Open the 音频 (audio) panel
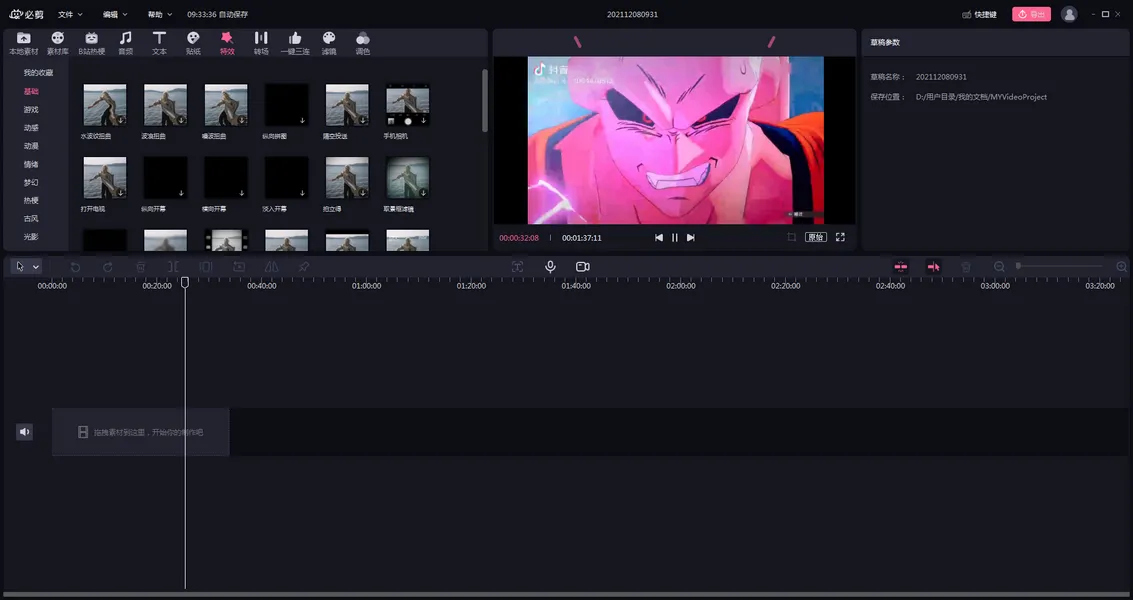 [x=124, y=42]
